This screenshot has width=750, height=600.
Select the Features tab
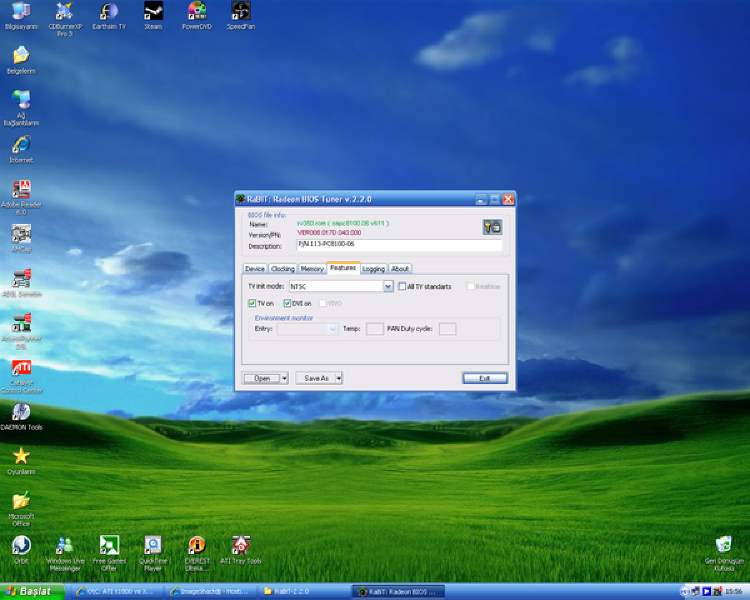coord(343,268)
